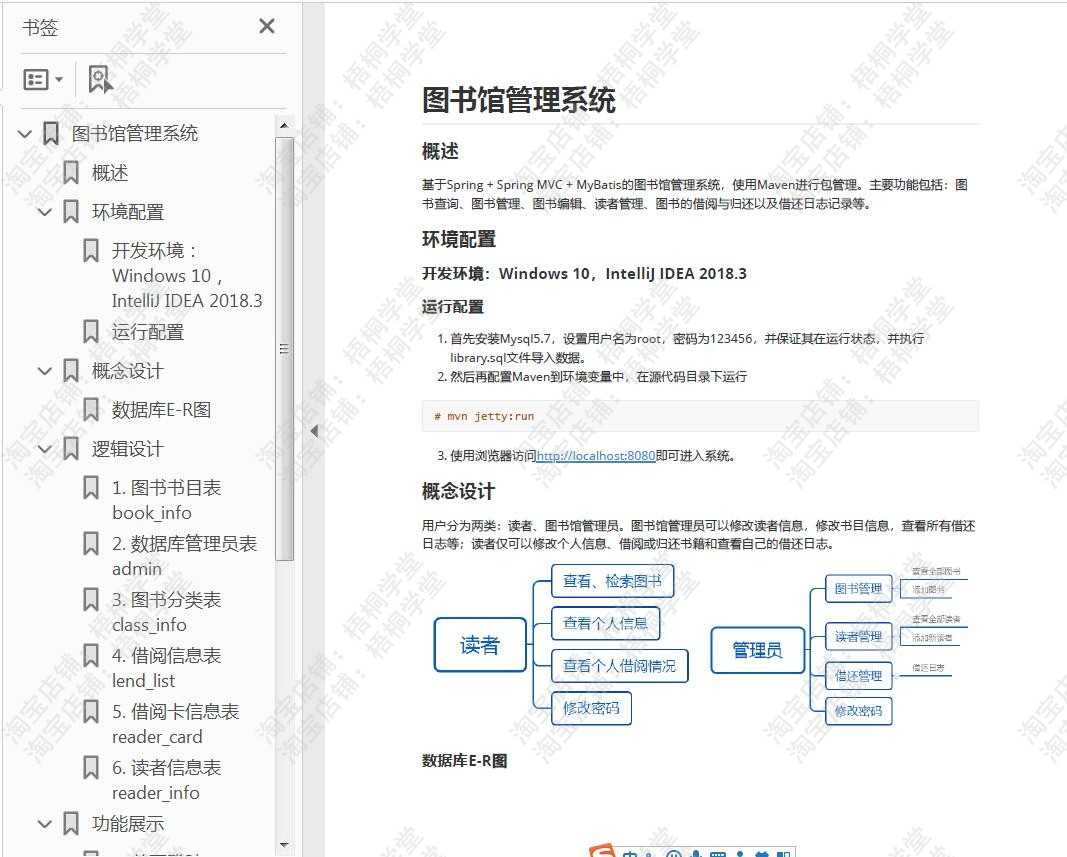This screenshot has width=1067, height=857.
Task: Click the bookmark icon beside 数据库E-R图
Action: coord(91,410)
